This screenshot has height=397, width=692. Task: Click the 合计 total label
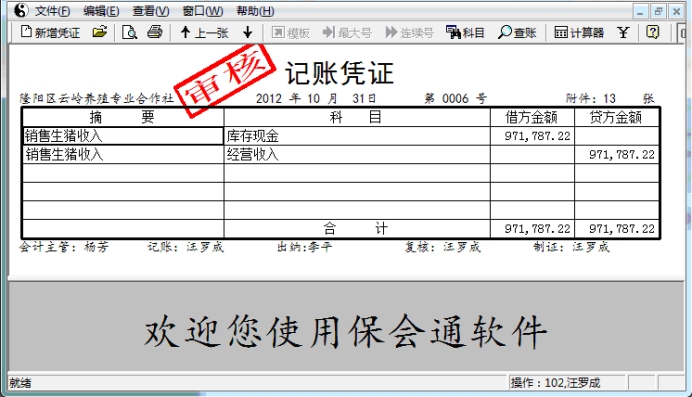(356, 228)
